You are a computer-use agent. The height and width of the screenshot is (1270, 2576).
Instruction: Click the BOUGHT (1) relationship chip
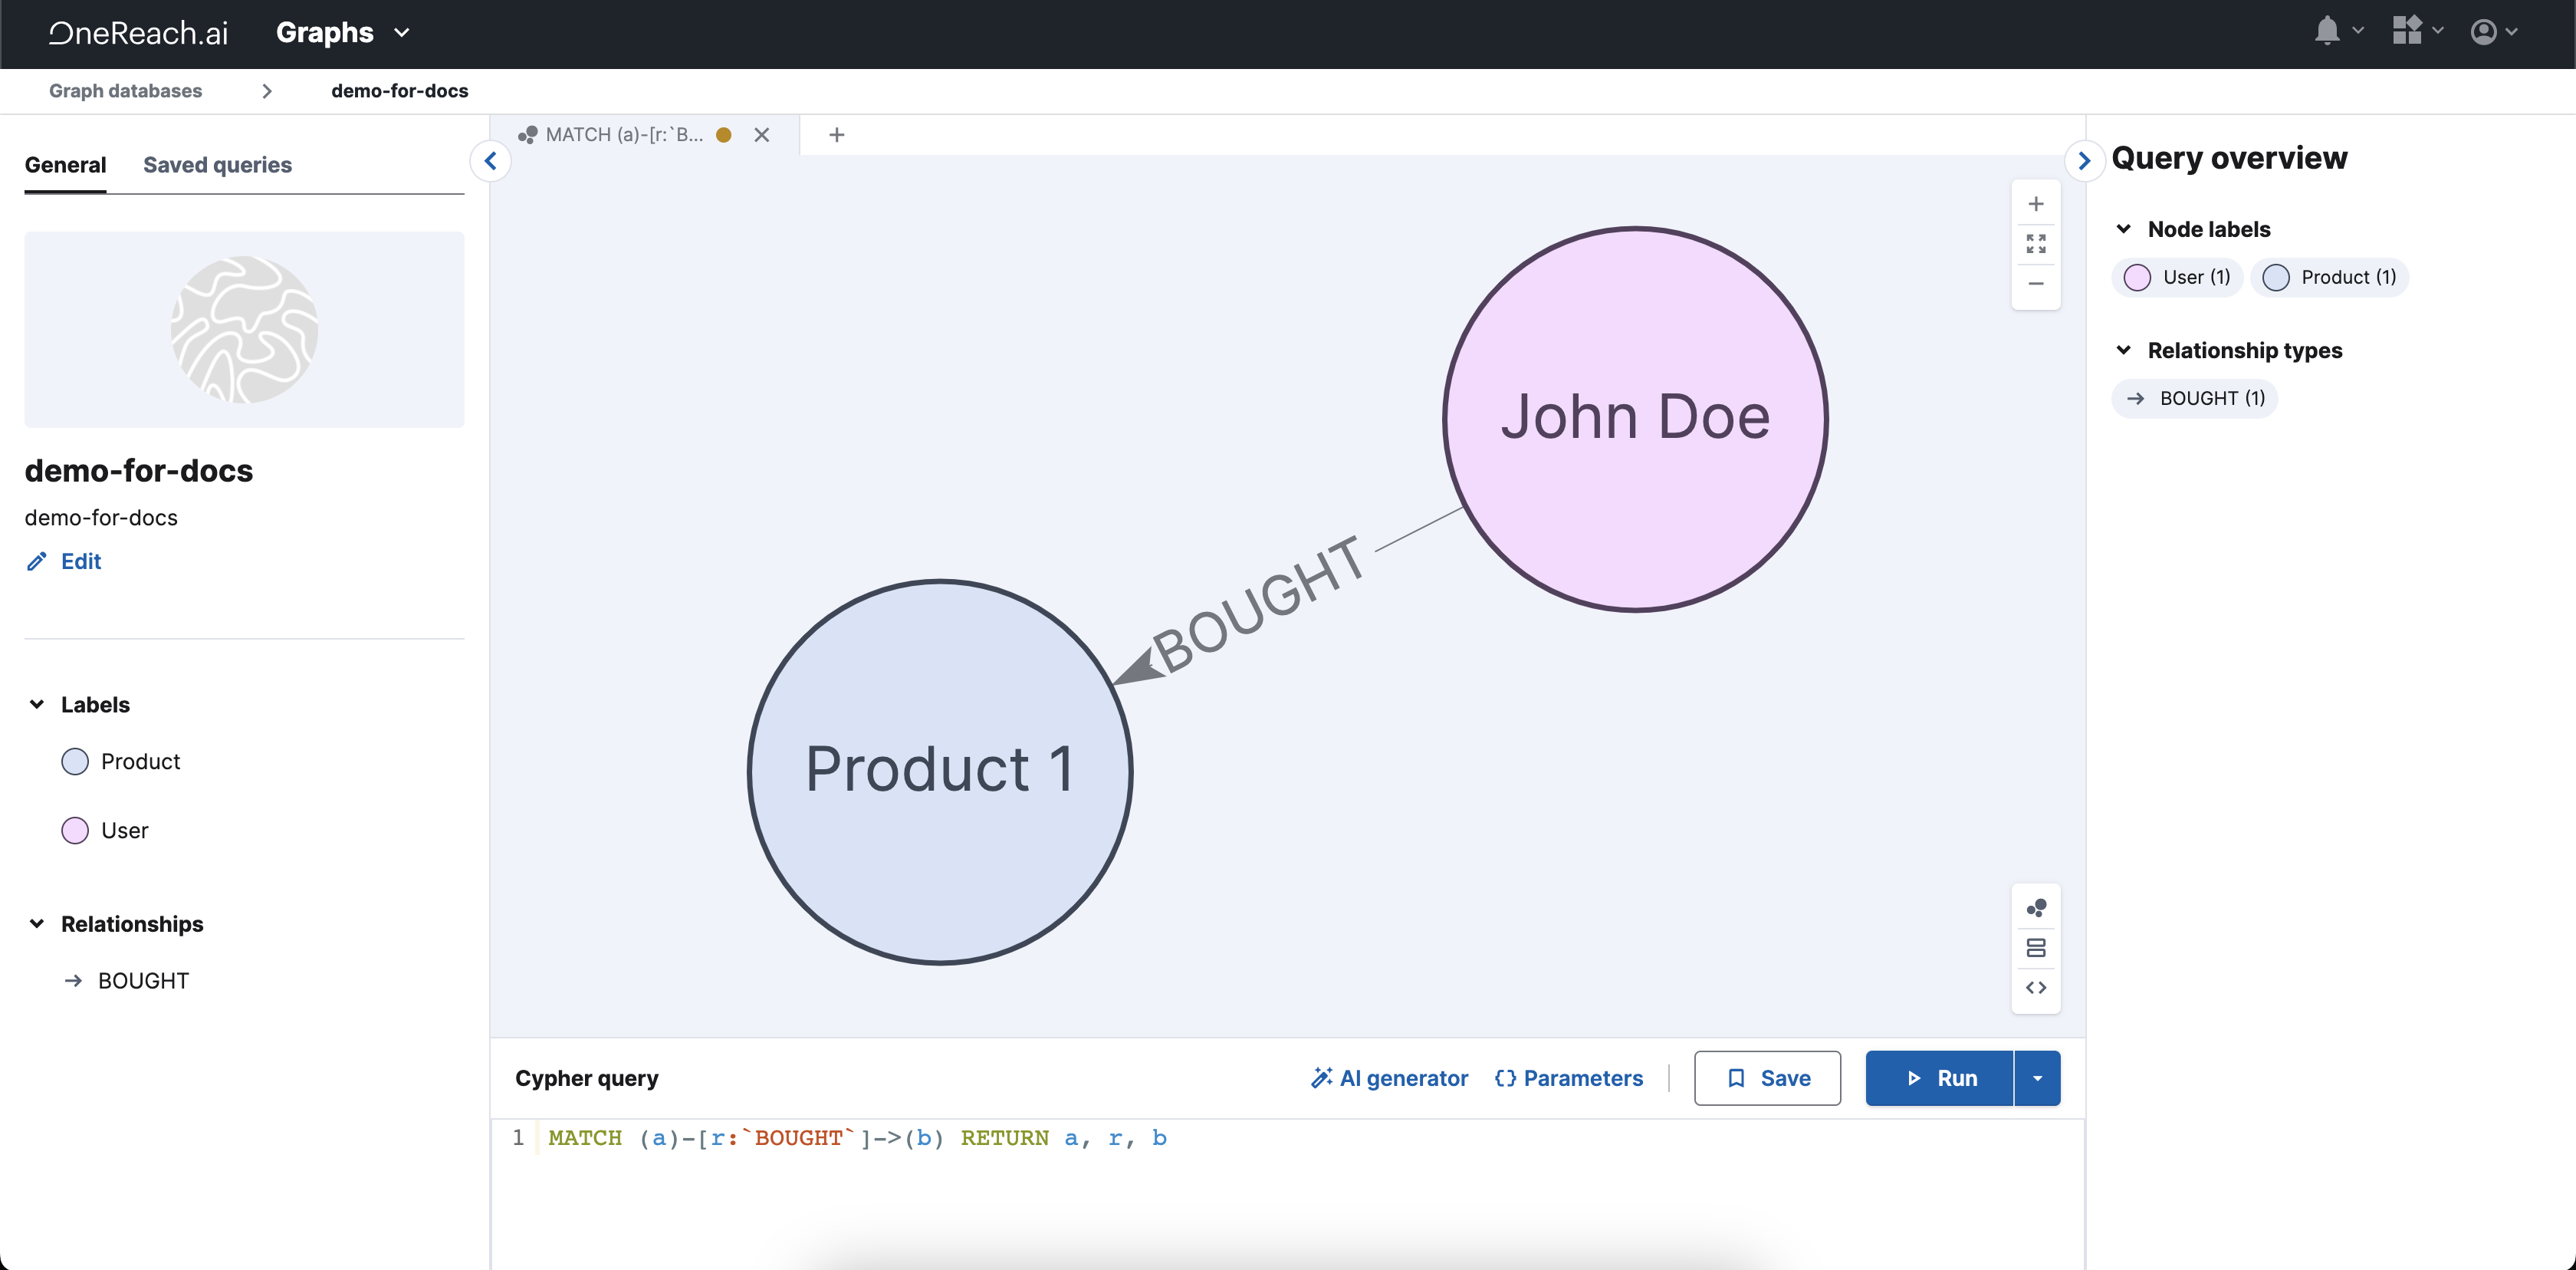pyautogui.click(x=2194, y=398)
